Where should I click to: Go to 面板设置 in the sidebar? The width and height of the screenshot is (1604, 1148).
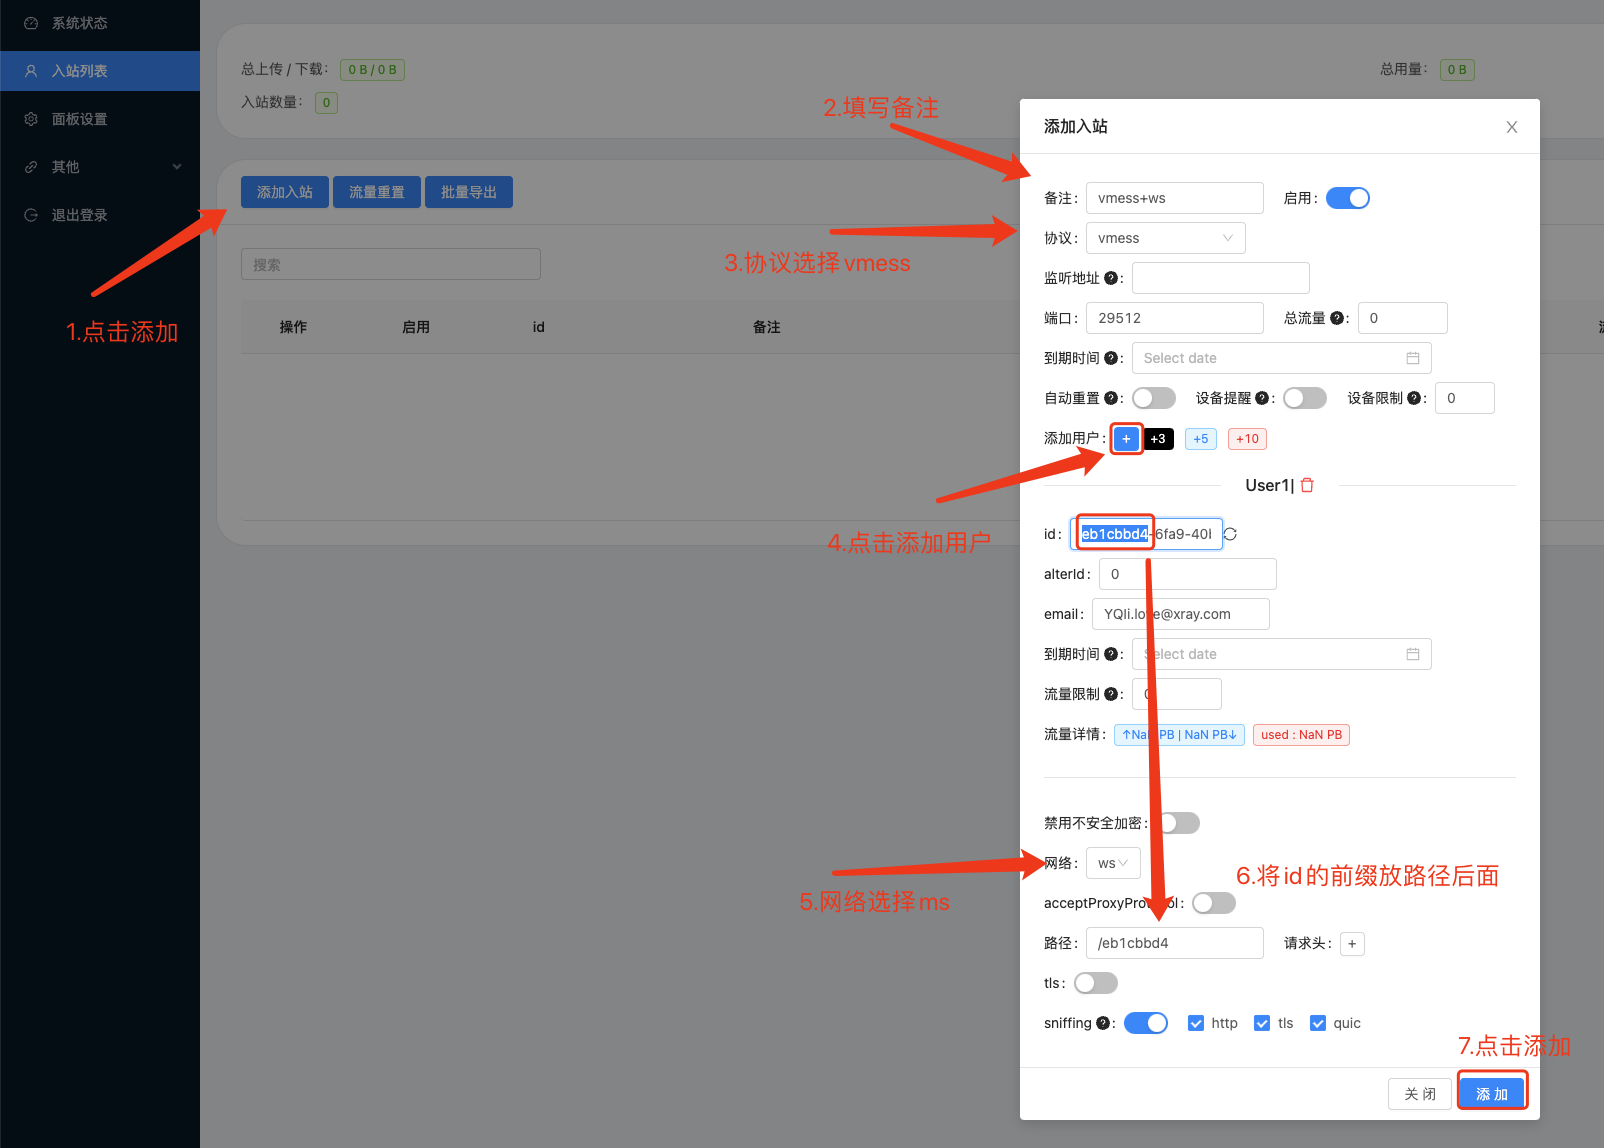point(80,119)
